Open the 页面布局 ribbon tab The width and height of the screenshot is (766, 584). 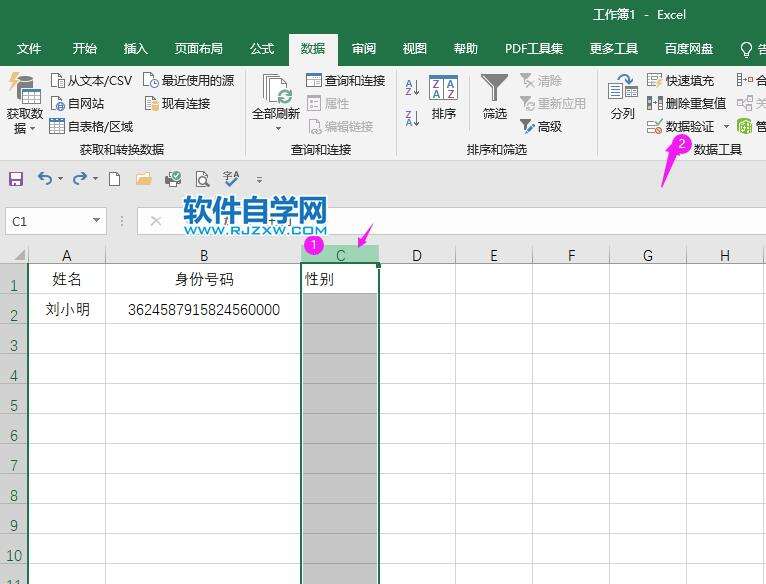[x=198, y=49]
